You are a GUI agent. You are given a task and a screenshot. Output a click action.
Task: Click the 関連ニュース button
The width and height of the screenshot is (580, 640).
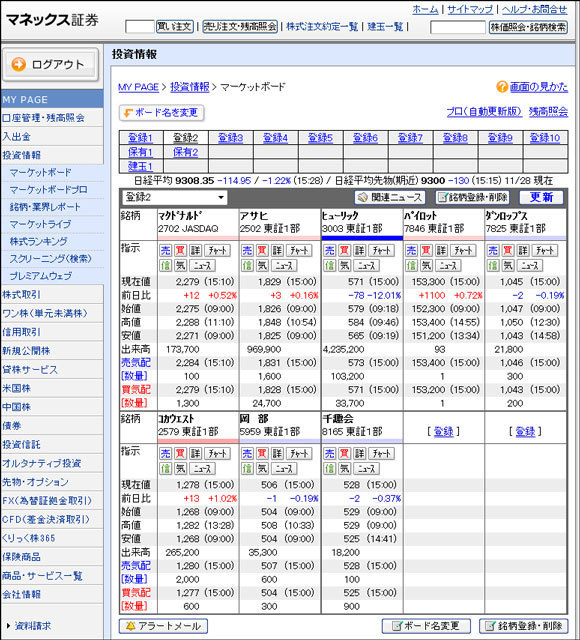(390, 198)
